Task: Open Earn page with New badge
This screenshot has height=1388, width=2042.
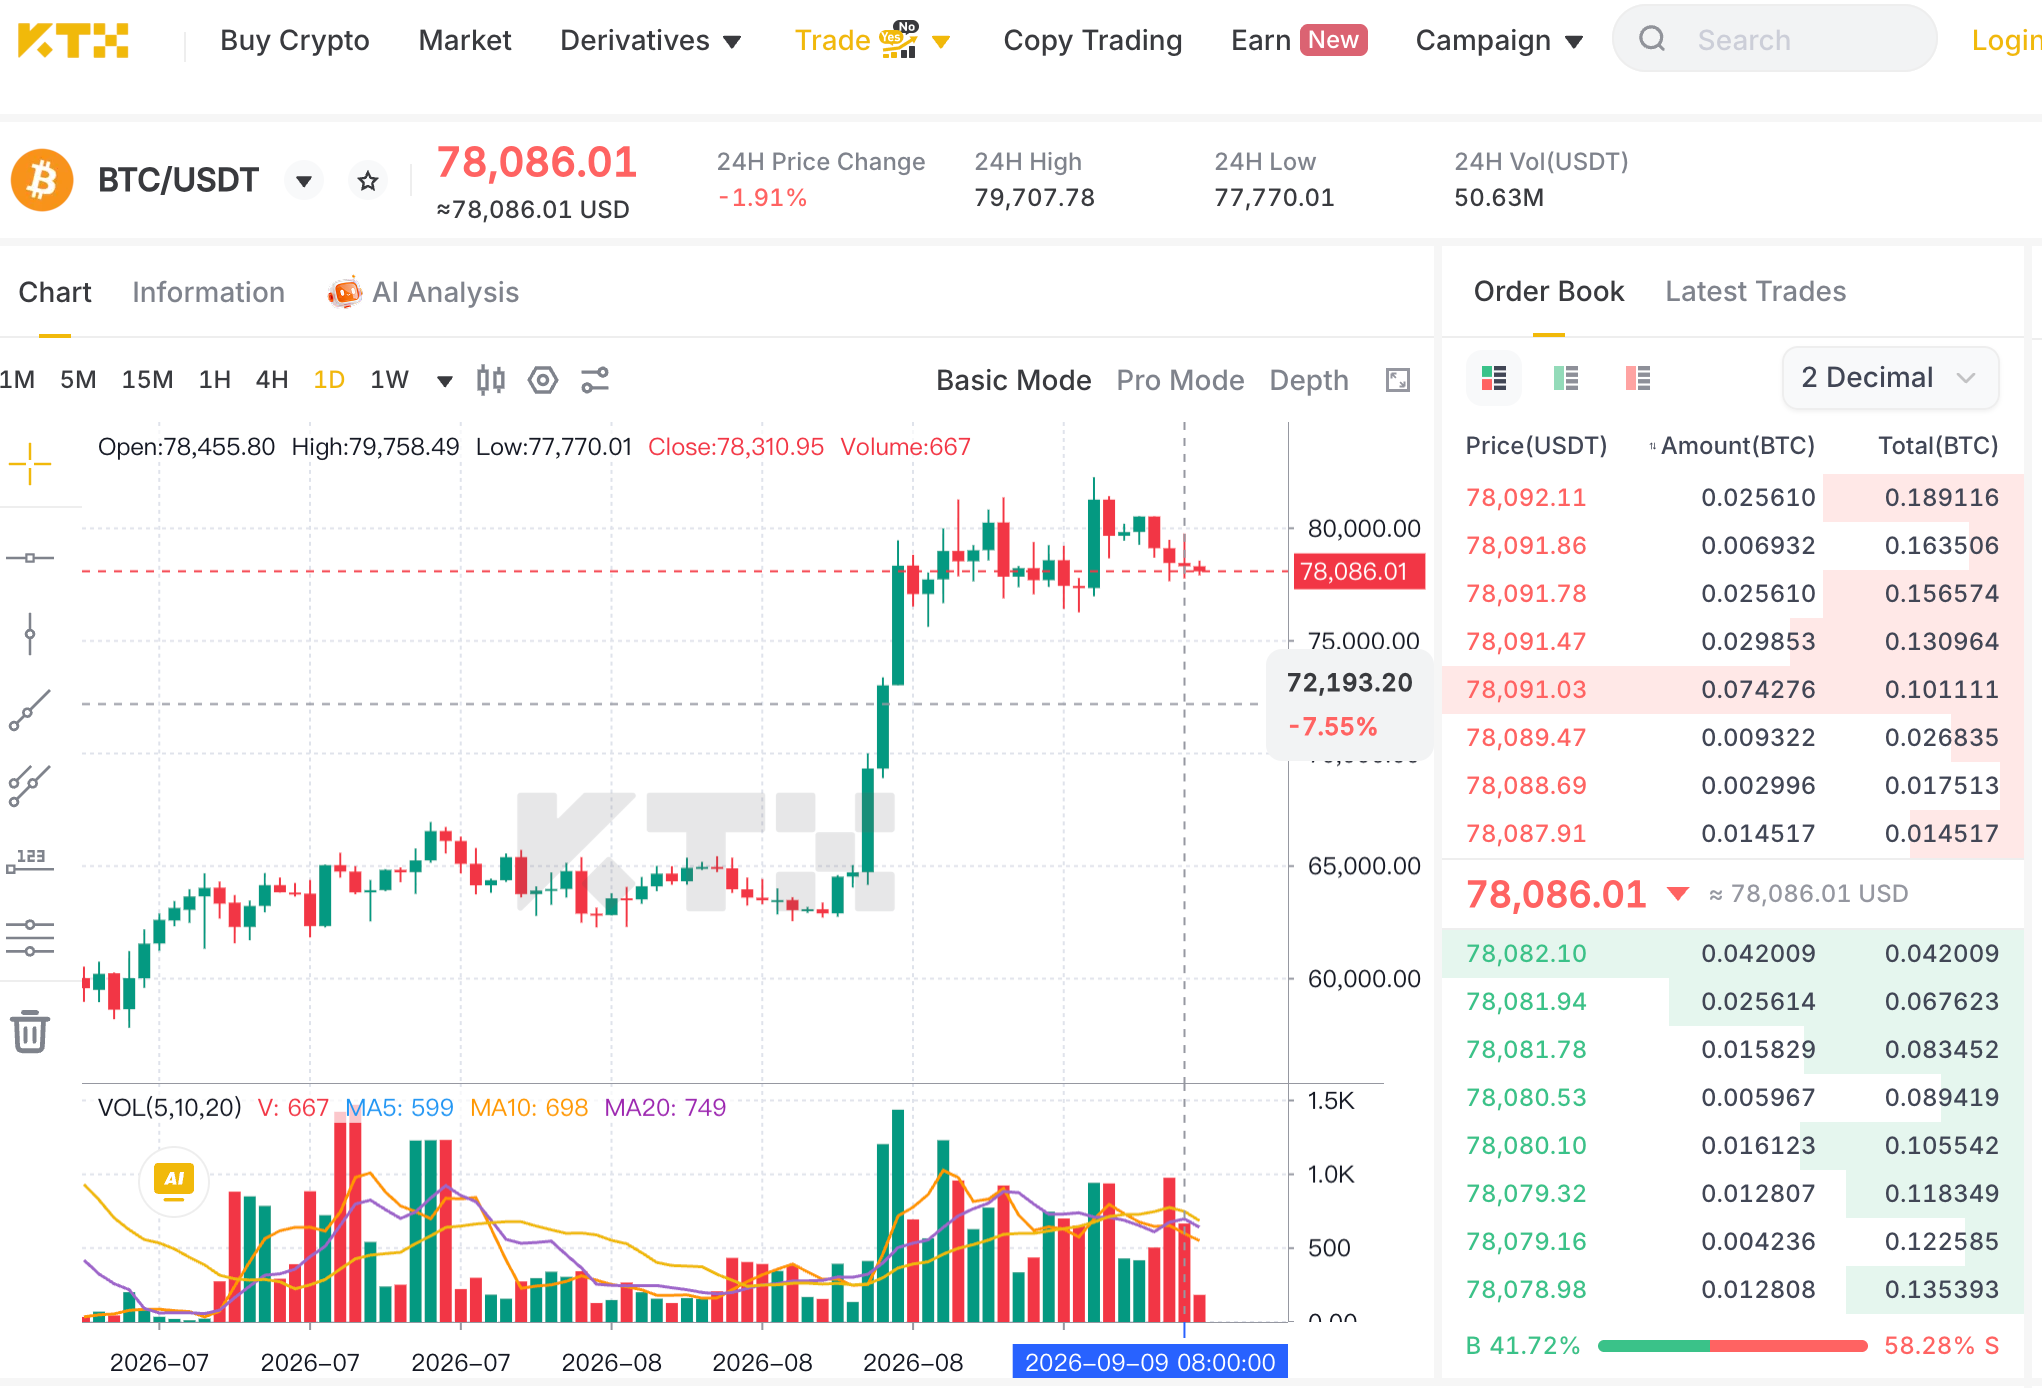Action: 1299,40
